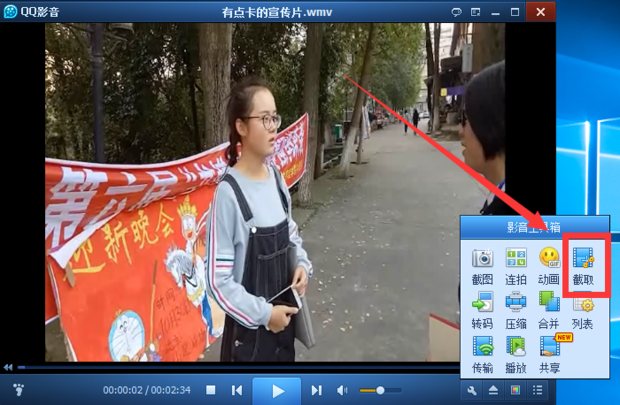Open the 合并 merge videos tool
620x405 pixels.
pyautogui.click(x=549, y=308)
